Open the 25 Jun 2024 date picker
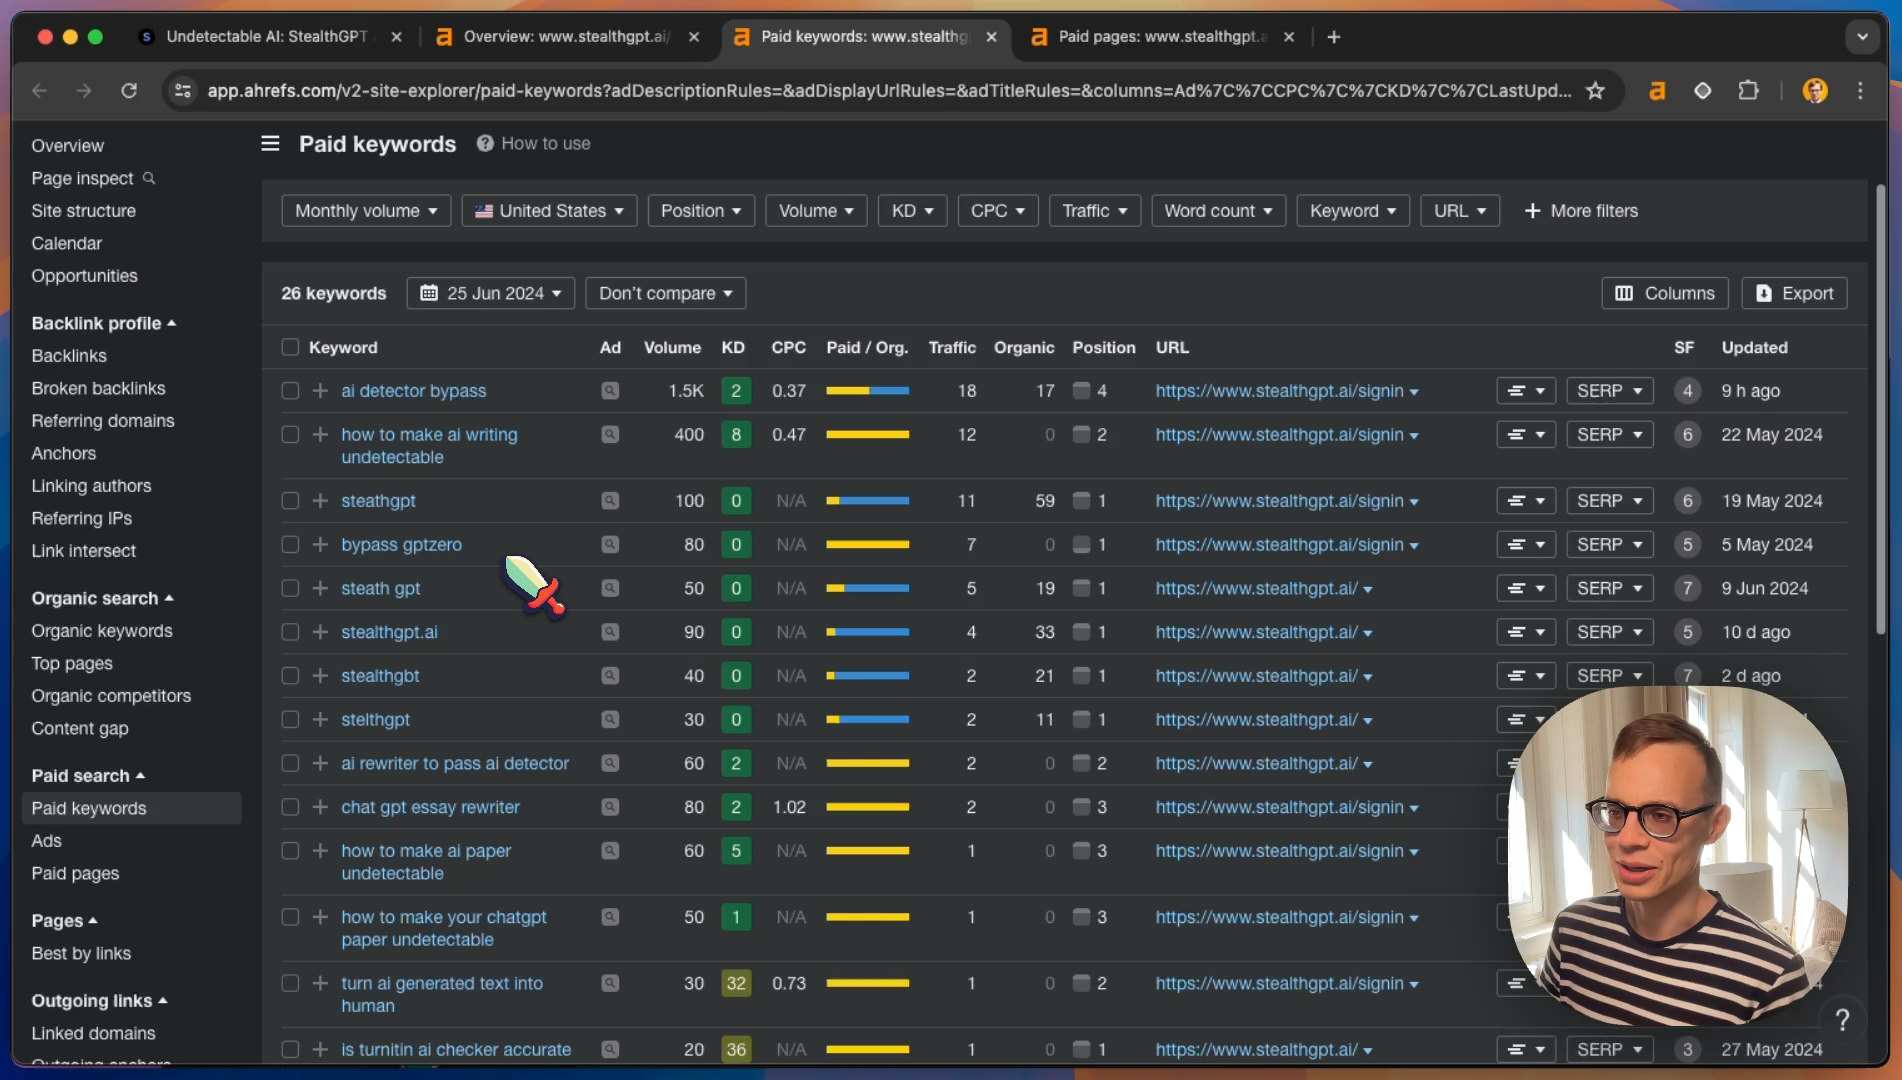The image size is (1902, 1080). coord(491,293)
